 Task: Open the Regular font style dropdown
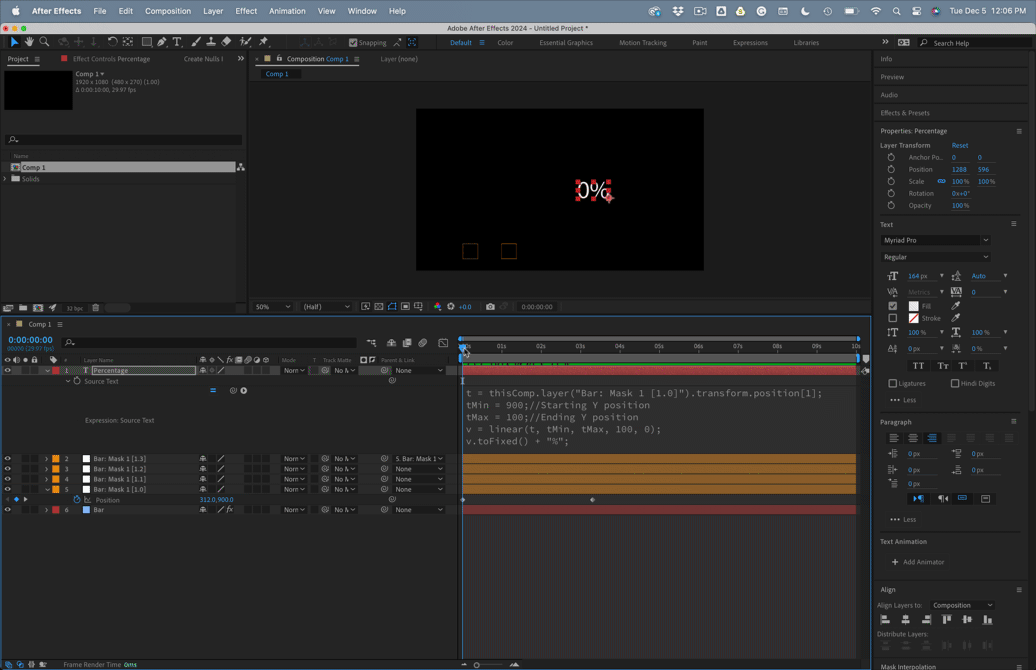click(935, 257)
